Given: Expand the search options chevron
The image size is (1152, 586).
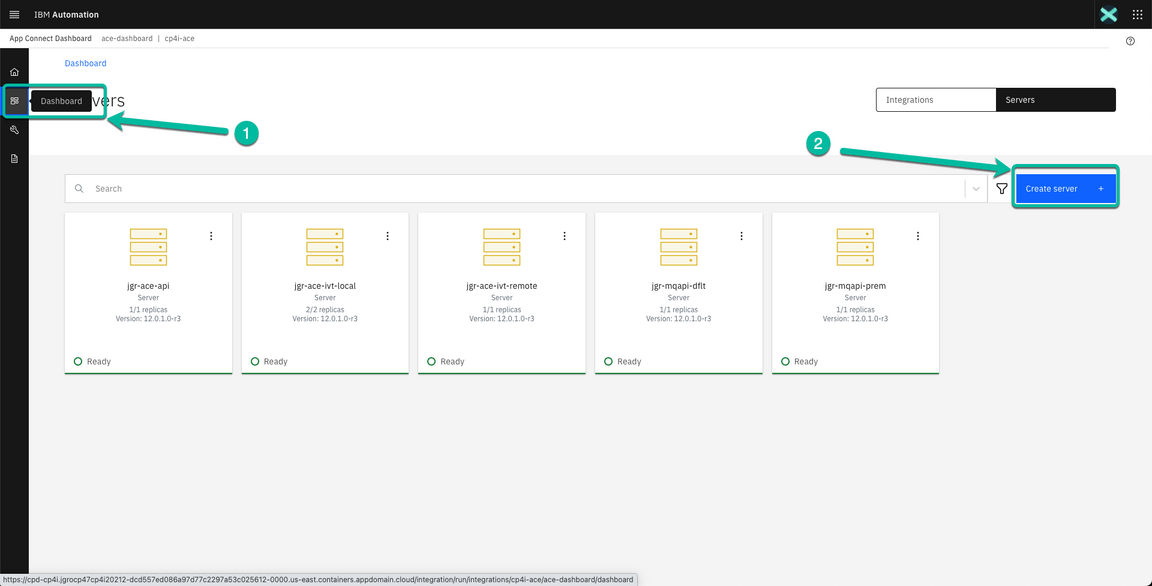Looking at the screenshot, I should (x=976, y=188).
